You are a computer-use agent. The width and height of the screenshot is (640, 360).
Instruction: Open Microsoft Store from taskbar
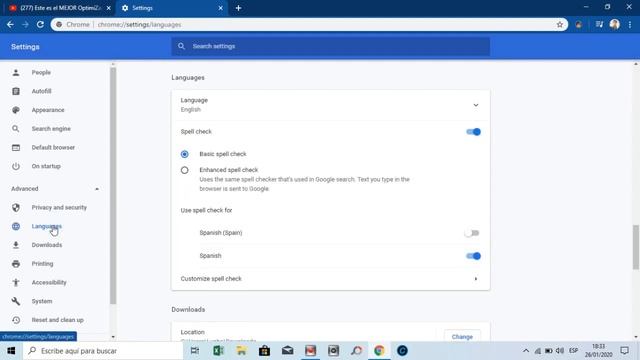264,351
